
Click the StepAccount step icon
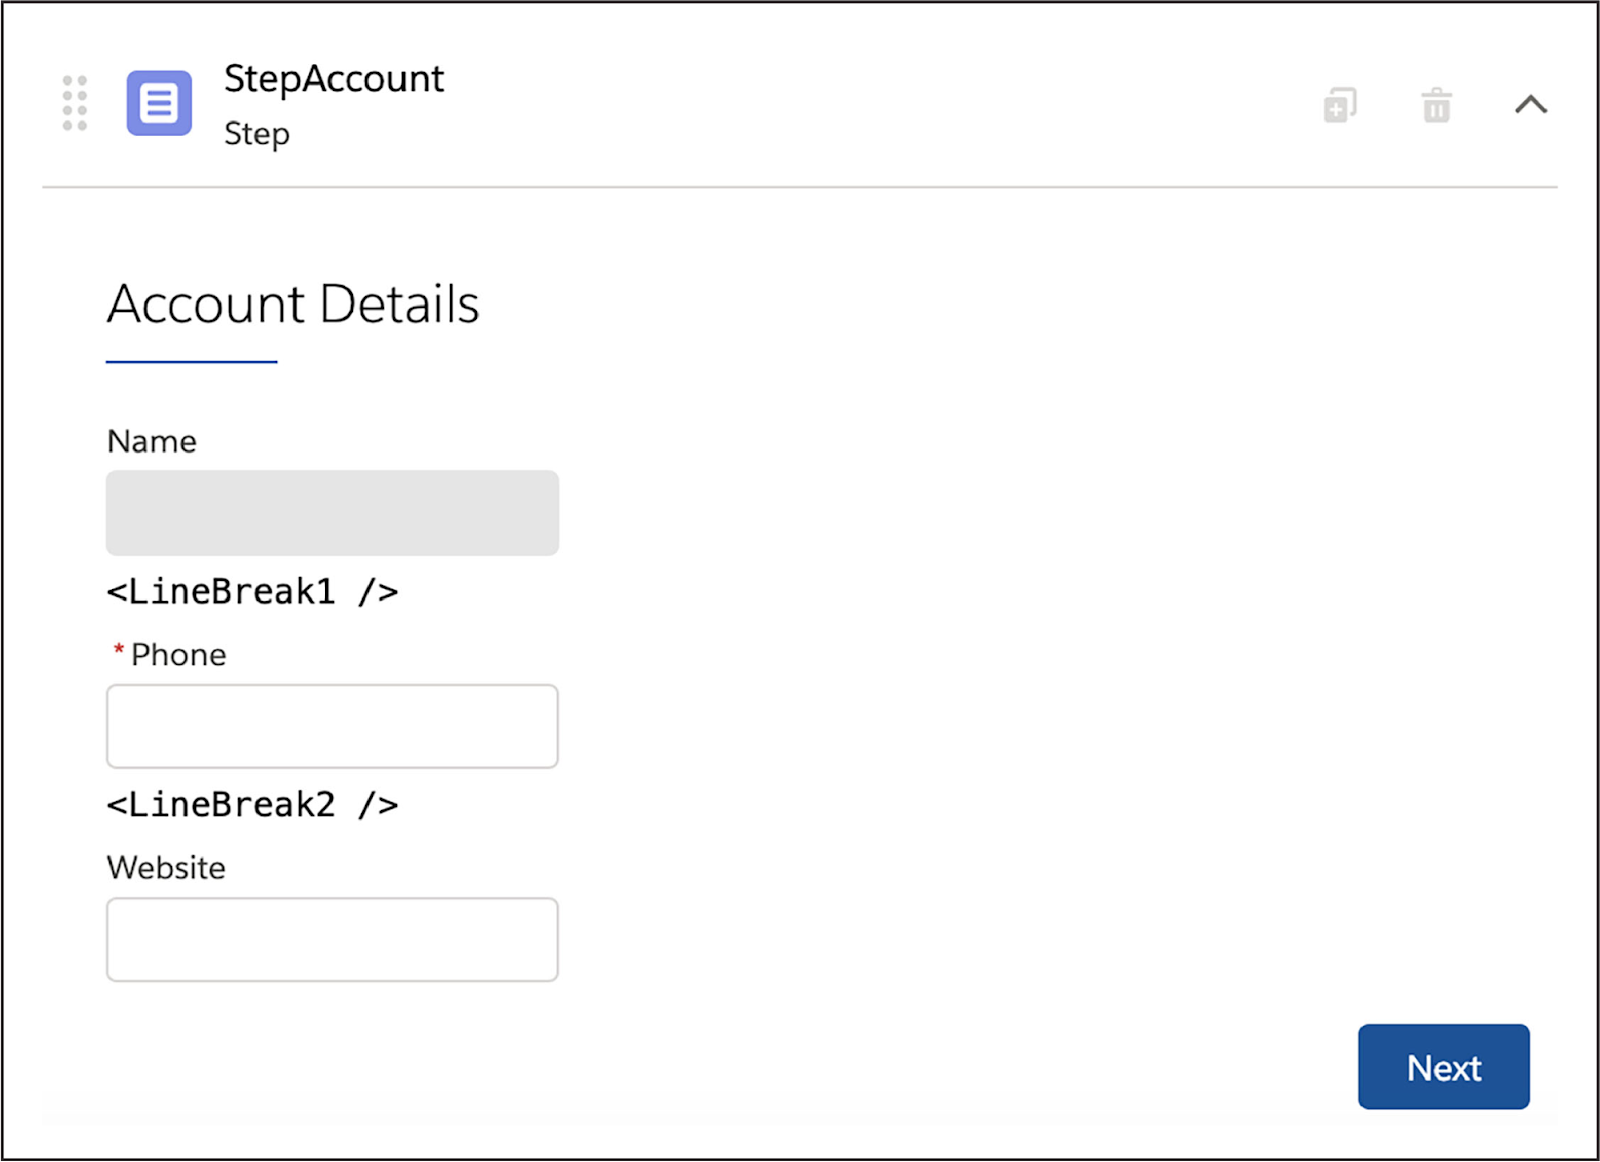click(158, 103)
